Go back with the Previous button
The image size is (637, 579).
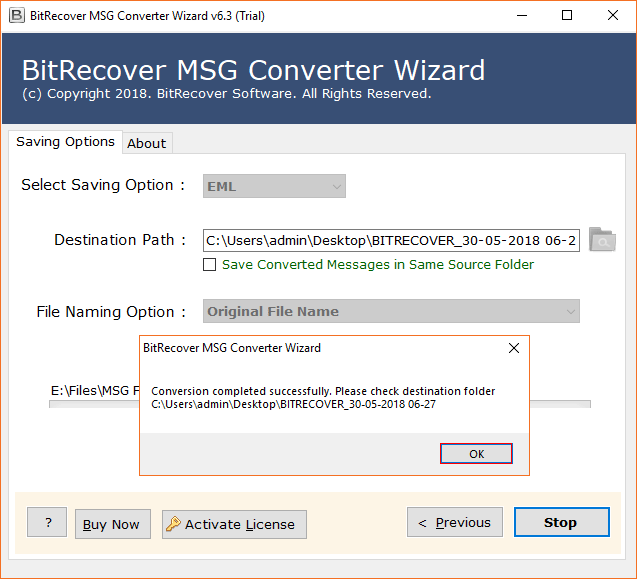tap(455, 522)
